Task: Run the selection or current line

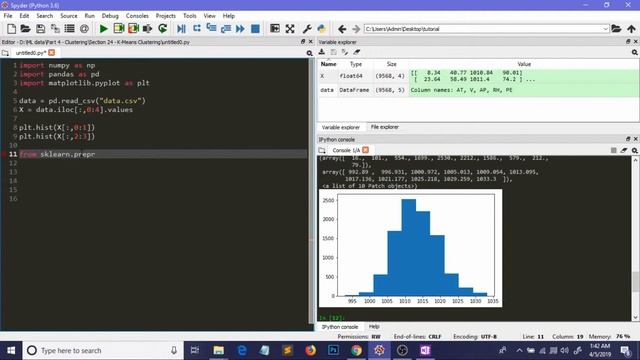Action: point(148,29)
